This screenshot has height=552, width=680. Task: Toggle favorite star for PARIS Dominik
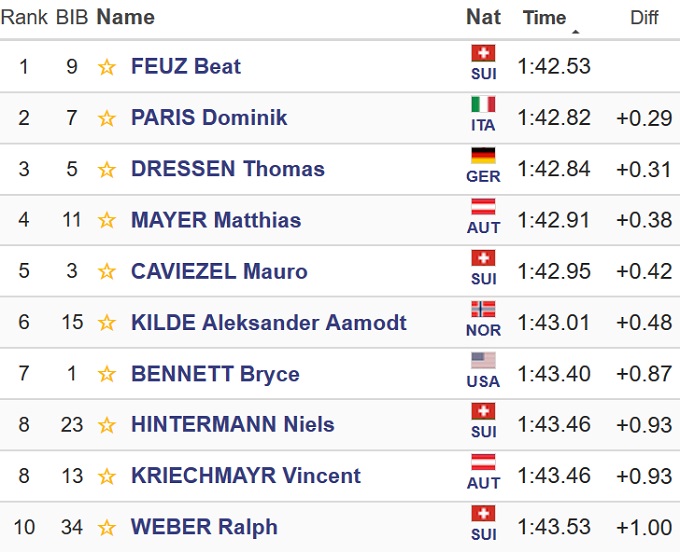[x=107, y=118]
